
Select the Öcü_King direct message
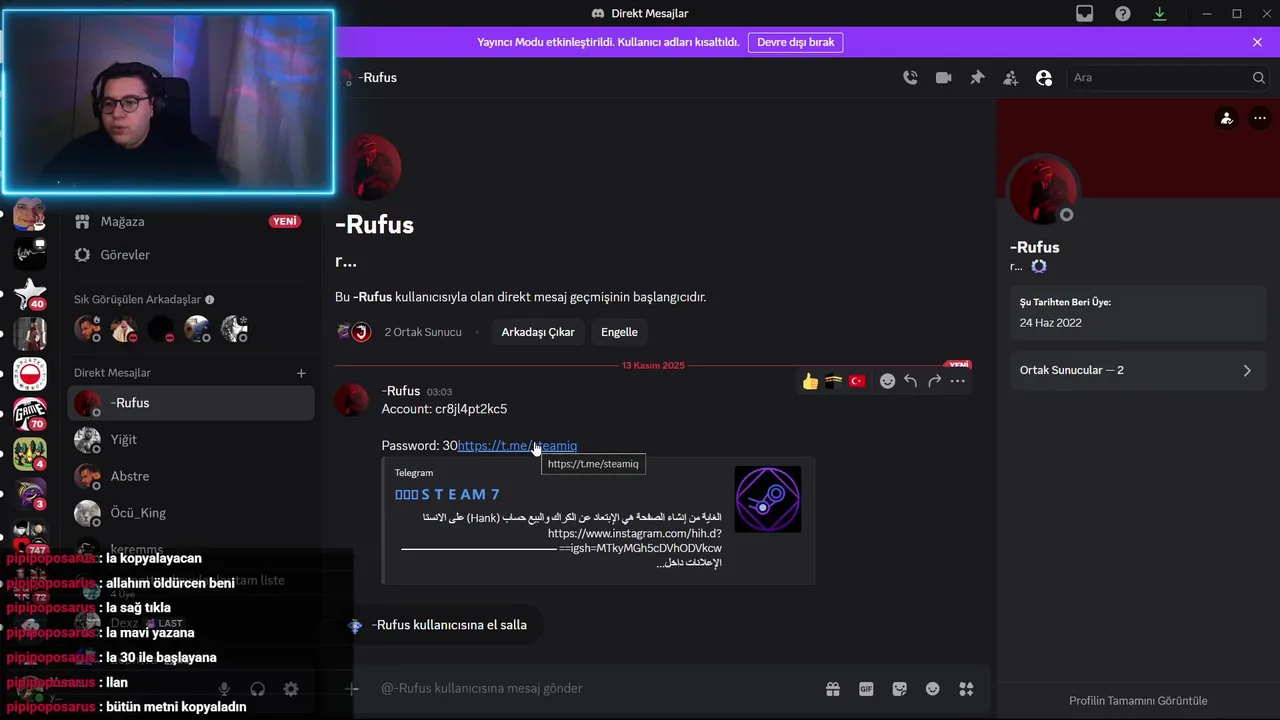point(190,513)
